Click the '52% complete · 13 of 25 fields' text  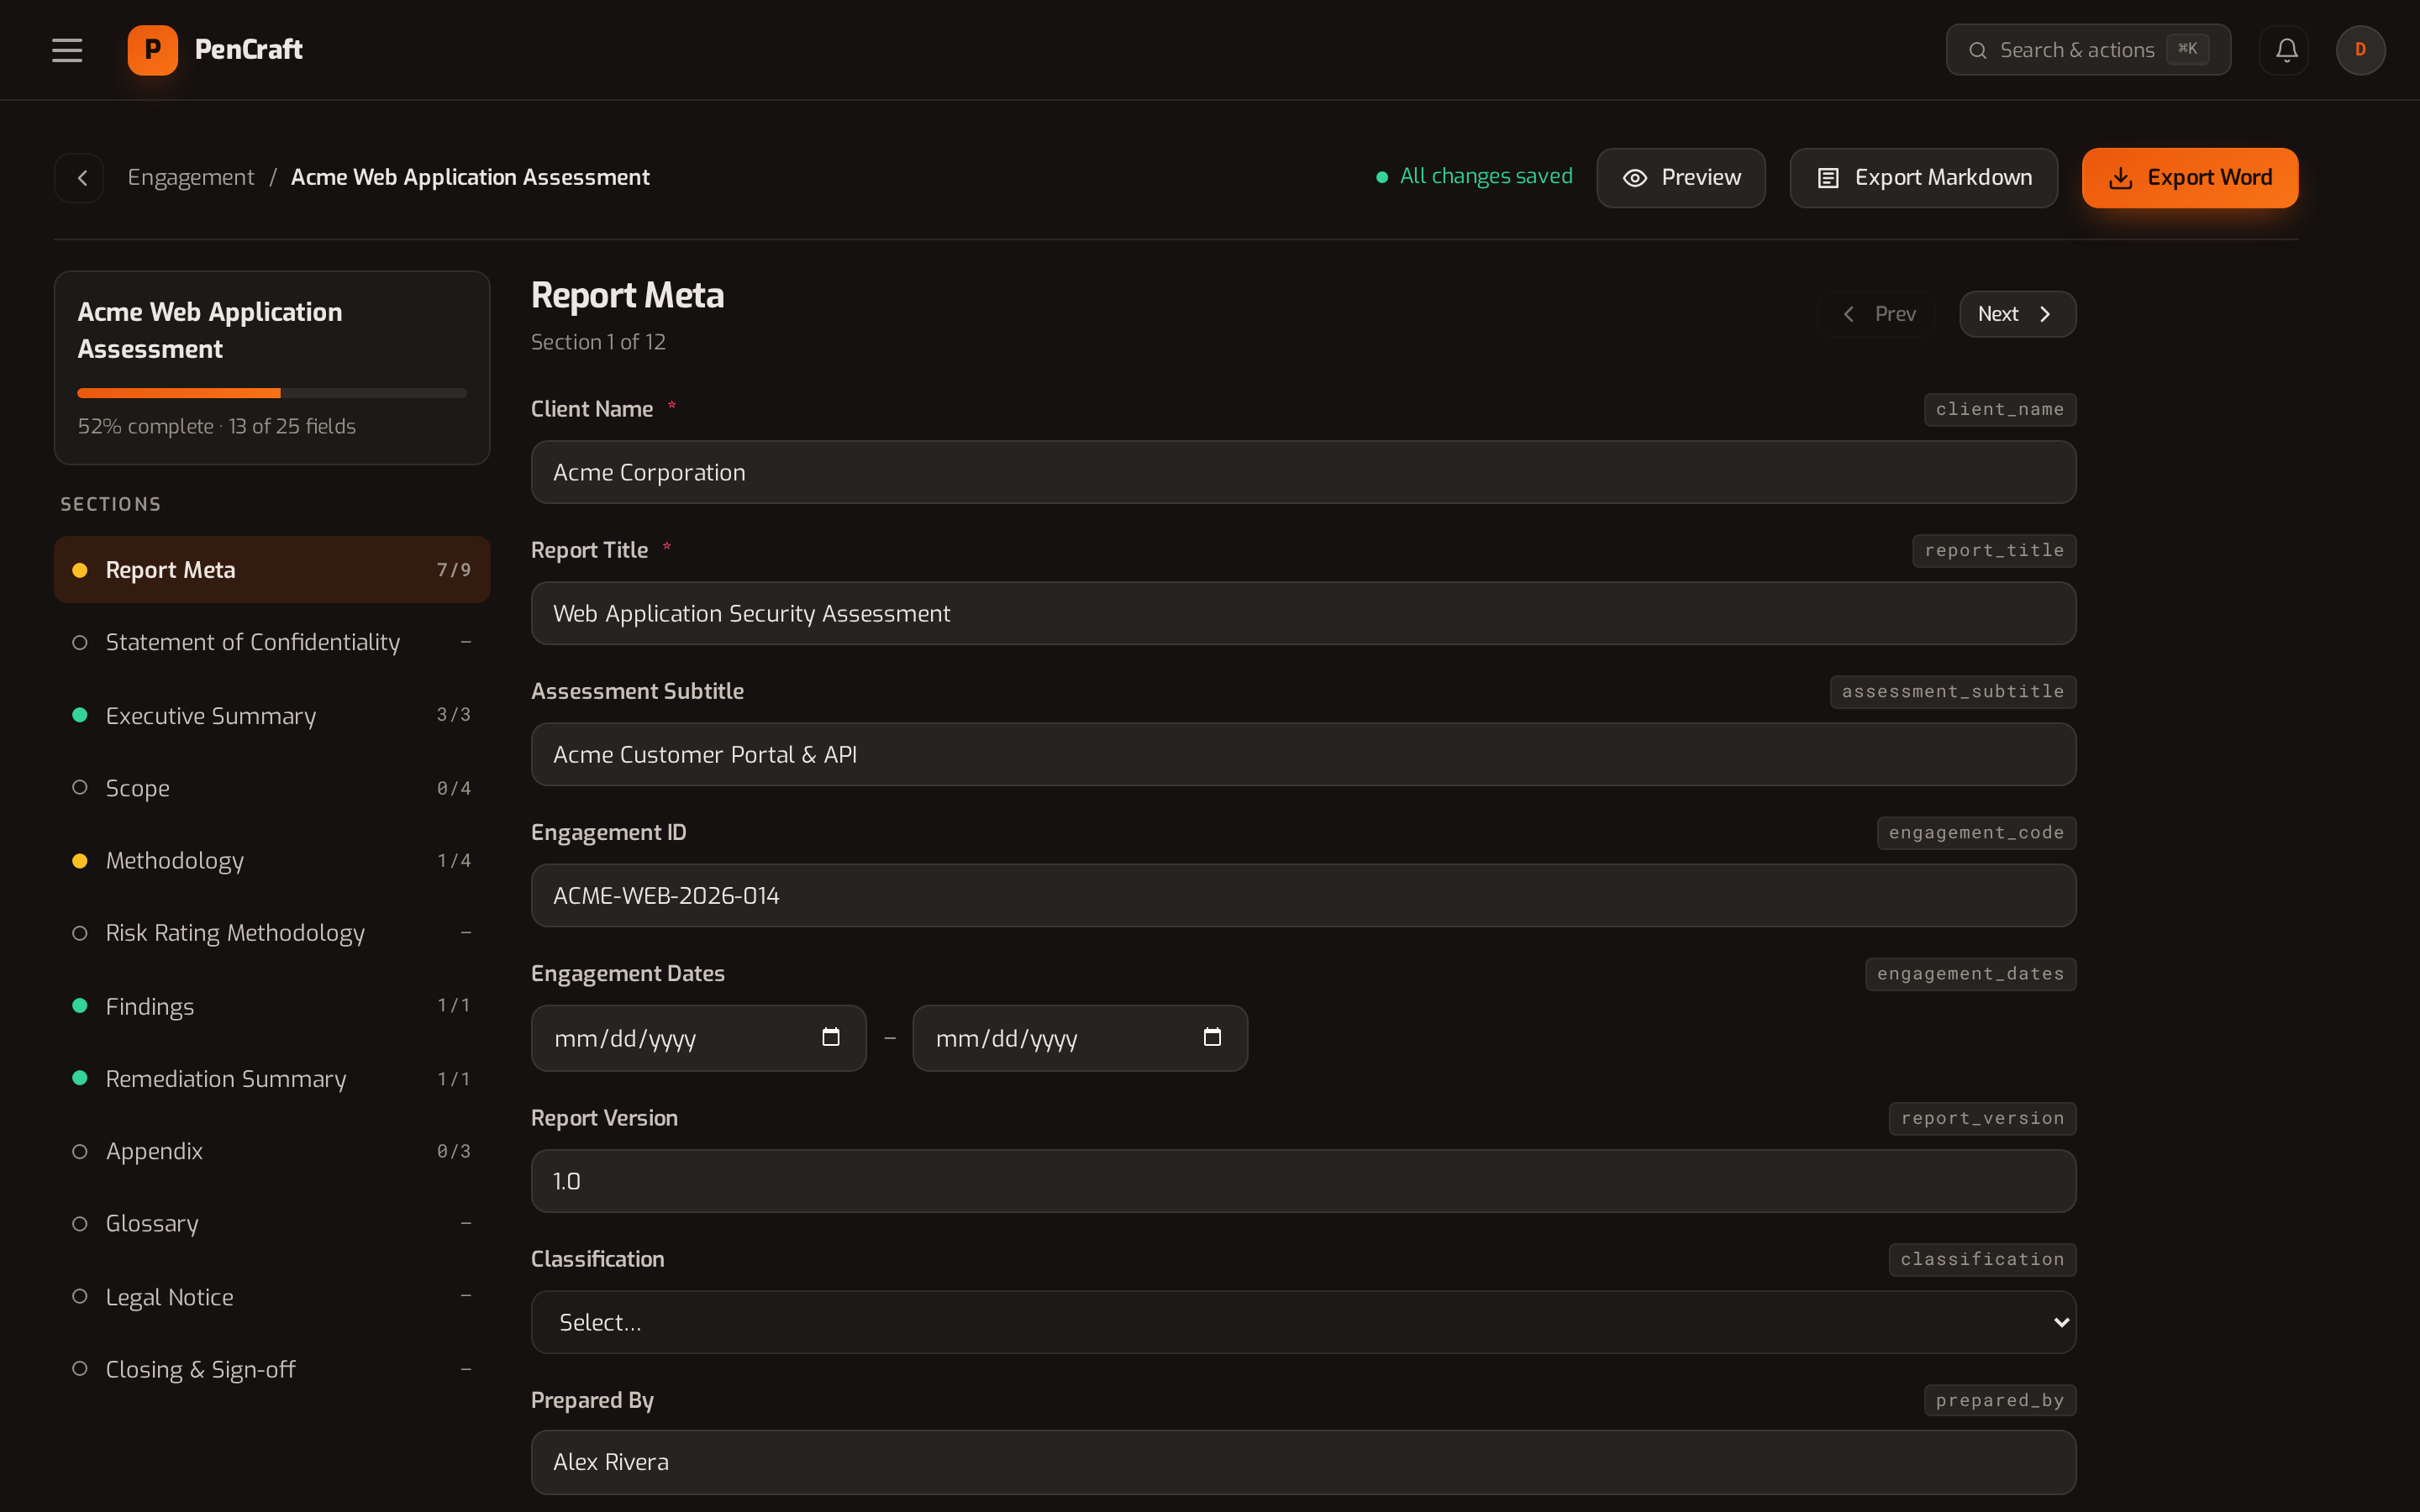coord(217,426)
